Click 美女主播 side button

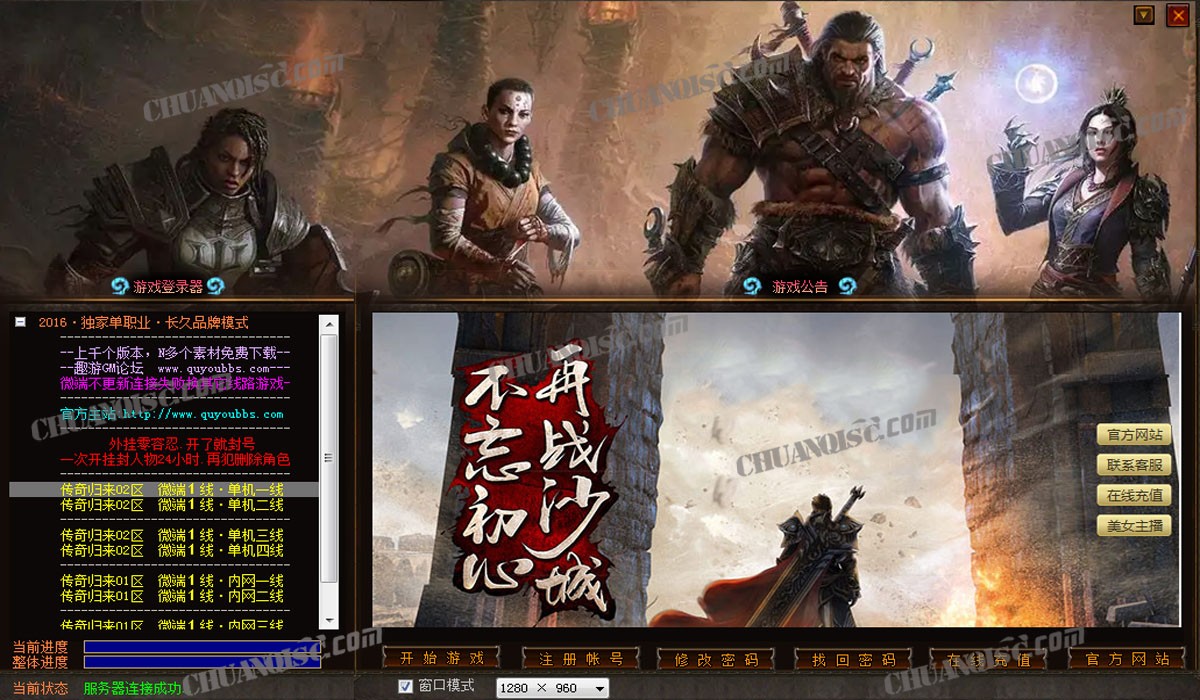[1134, 526]
